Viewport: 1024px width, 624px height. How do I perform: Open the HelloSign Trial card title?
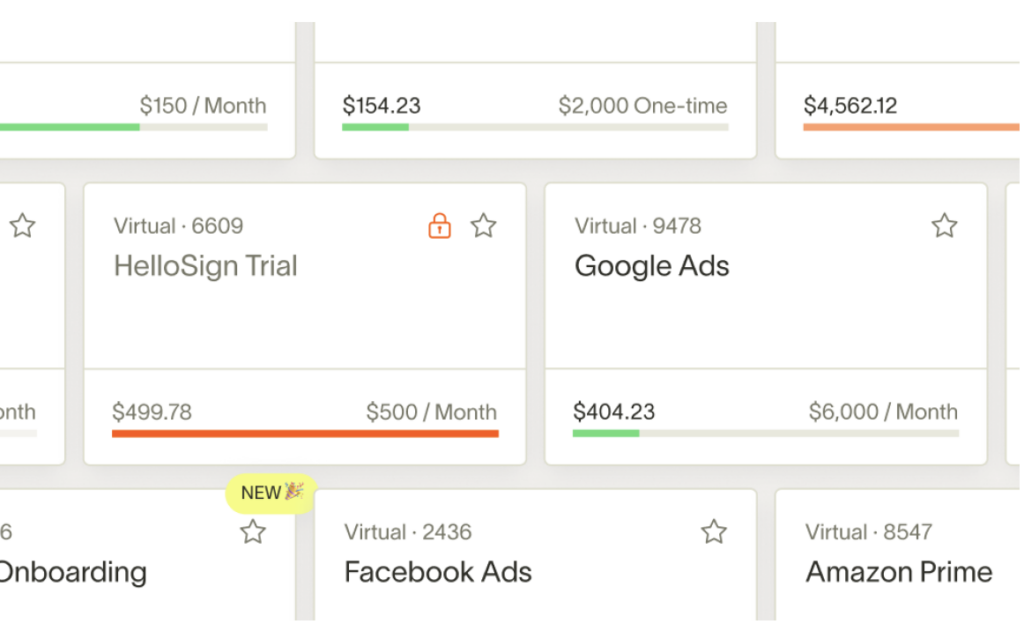(206, 266)
